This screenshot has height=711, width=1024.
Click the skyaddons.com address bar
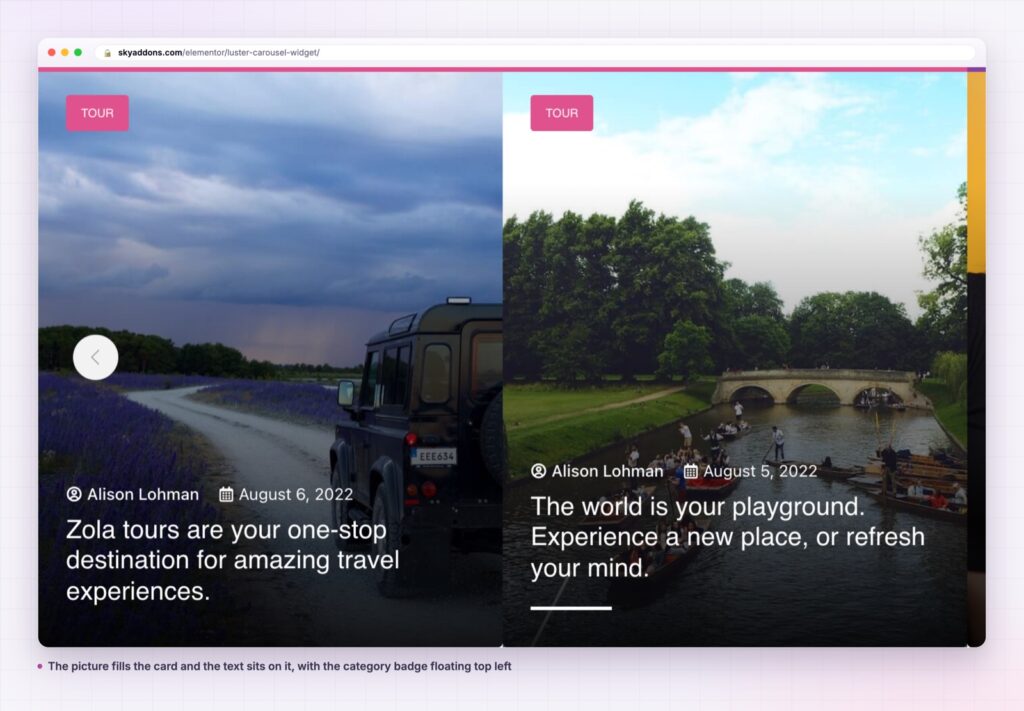point(536,52)
